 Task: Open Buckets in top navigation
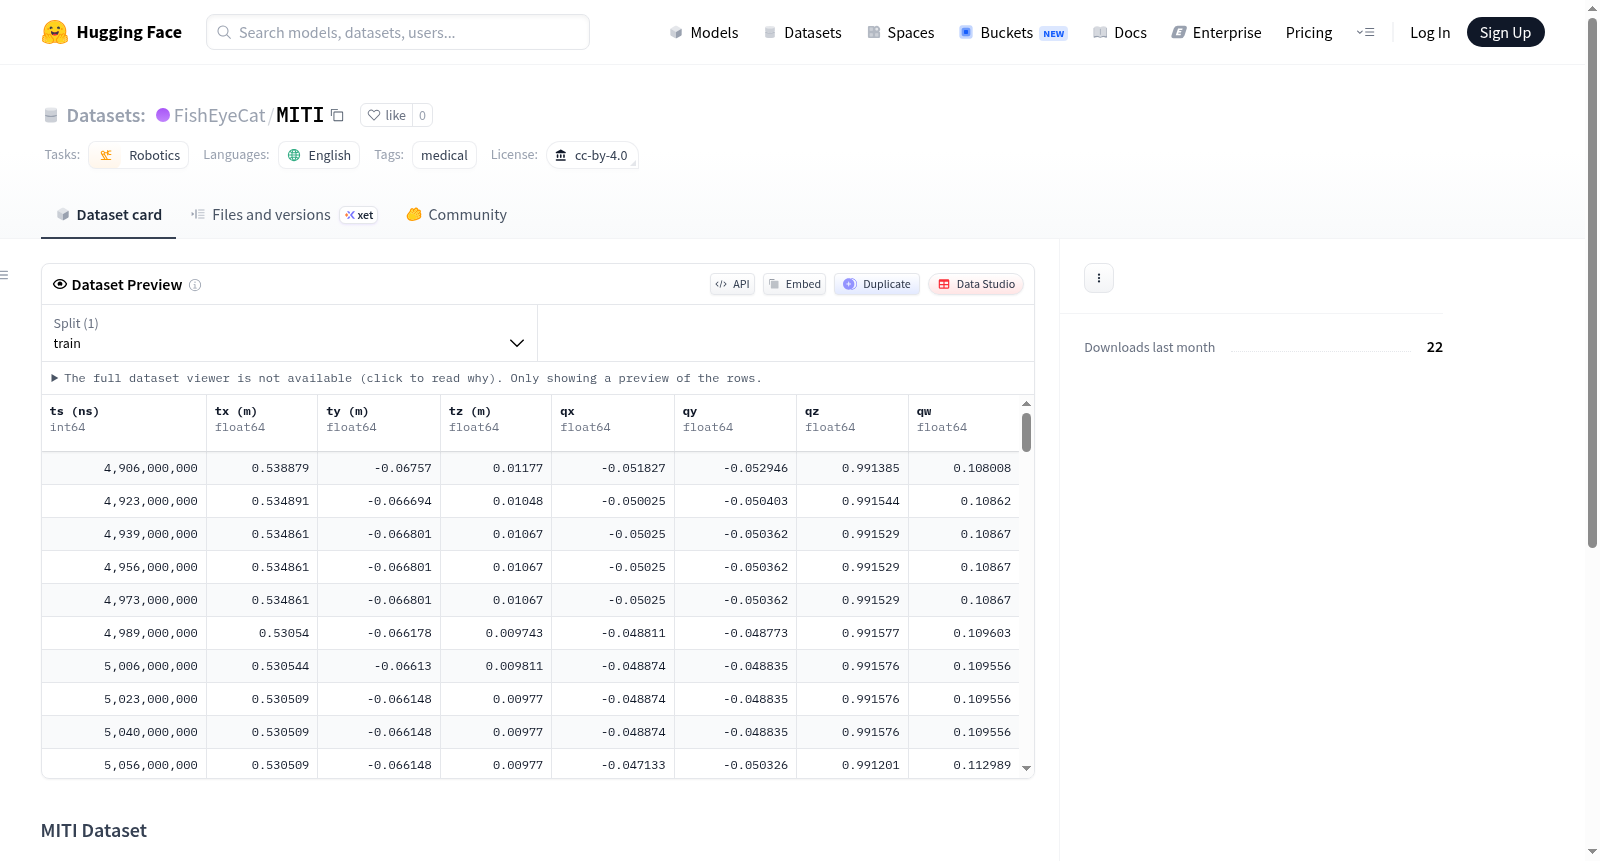click(1013, 32)
